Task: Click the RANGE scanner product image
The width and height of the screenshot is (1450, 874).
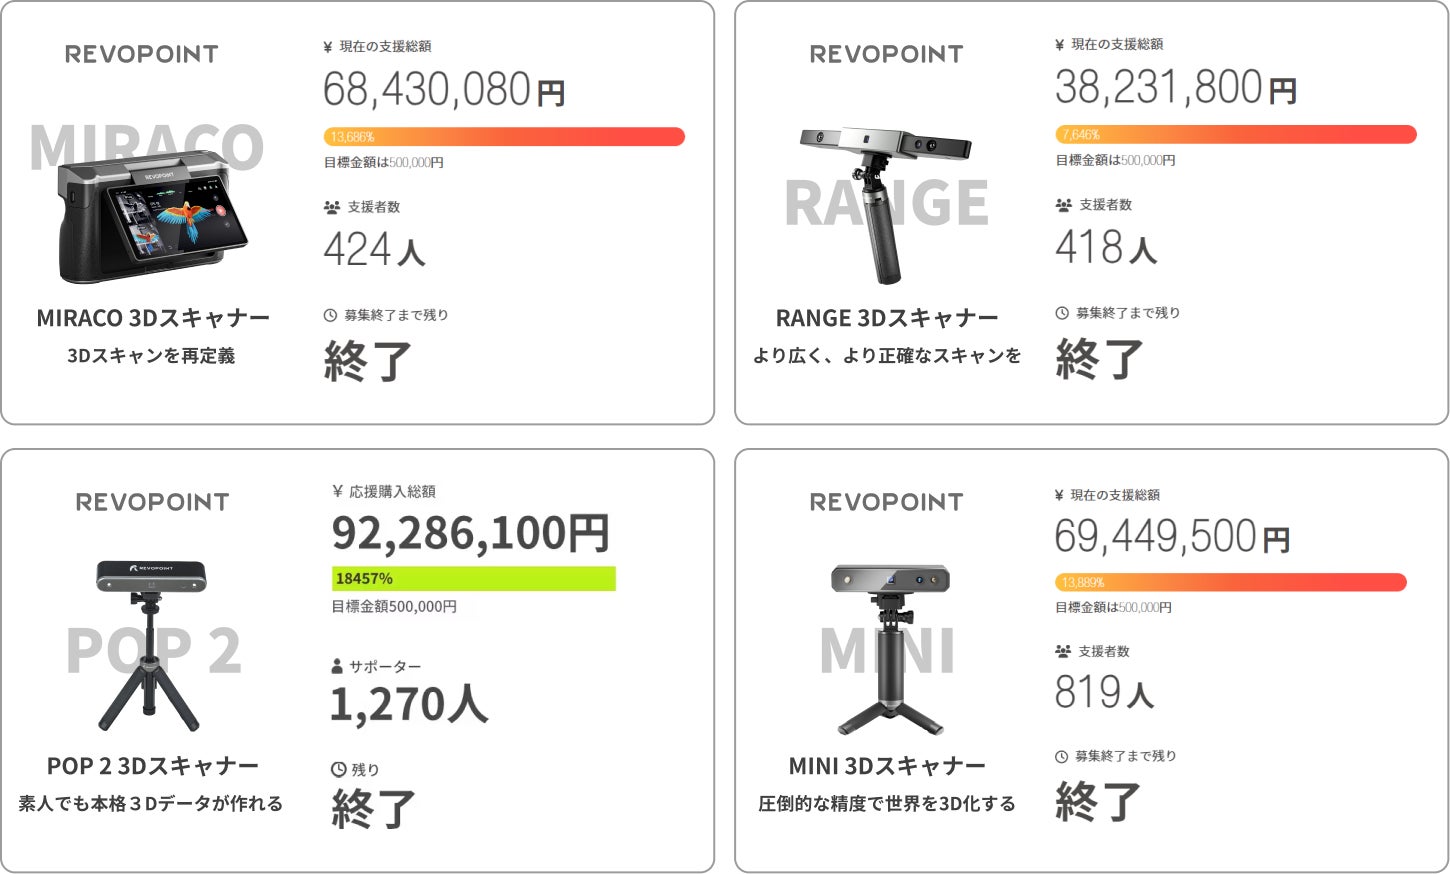Action: (886, 200)
